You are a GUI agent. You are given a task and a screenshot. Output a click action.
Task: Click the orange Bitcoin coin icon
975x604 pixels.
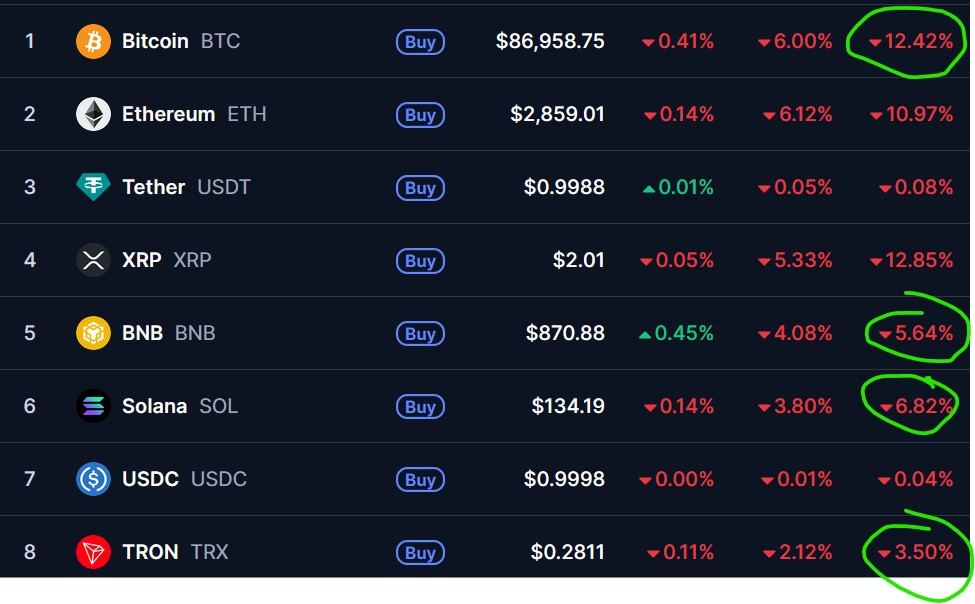(94, 42)
